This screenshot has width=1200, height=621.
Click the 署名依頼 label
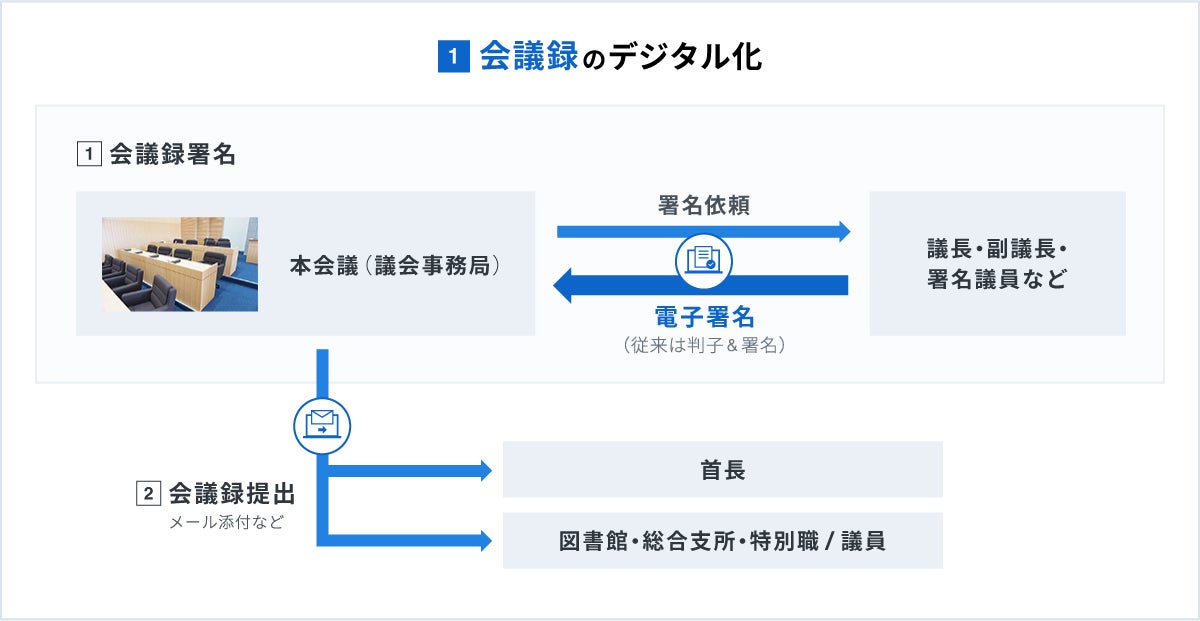click(x=704, y=206)
